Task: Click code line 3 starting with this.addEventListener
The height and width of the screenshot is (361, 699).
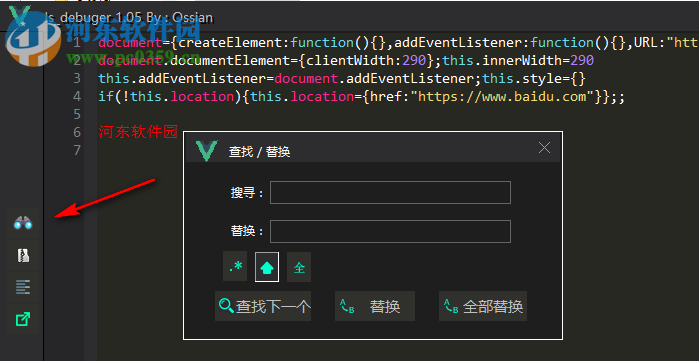Action: [341, 78]
